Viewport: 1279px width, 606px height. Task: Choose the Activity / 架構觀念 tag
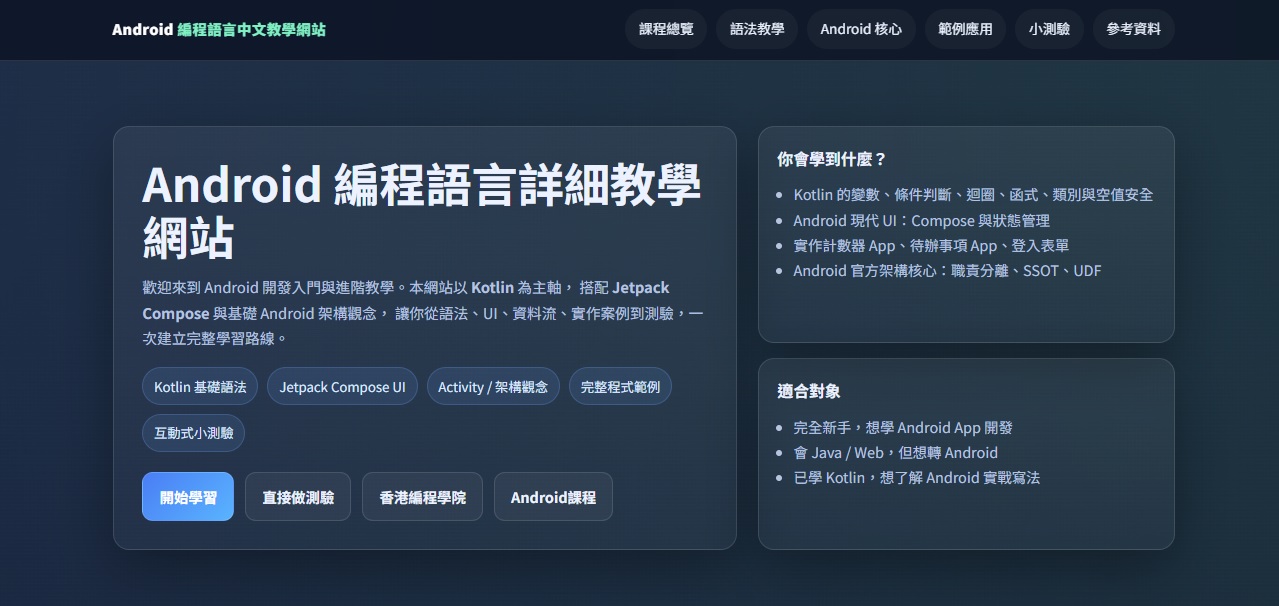[493, 386]
